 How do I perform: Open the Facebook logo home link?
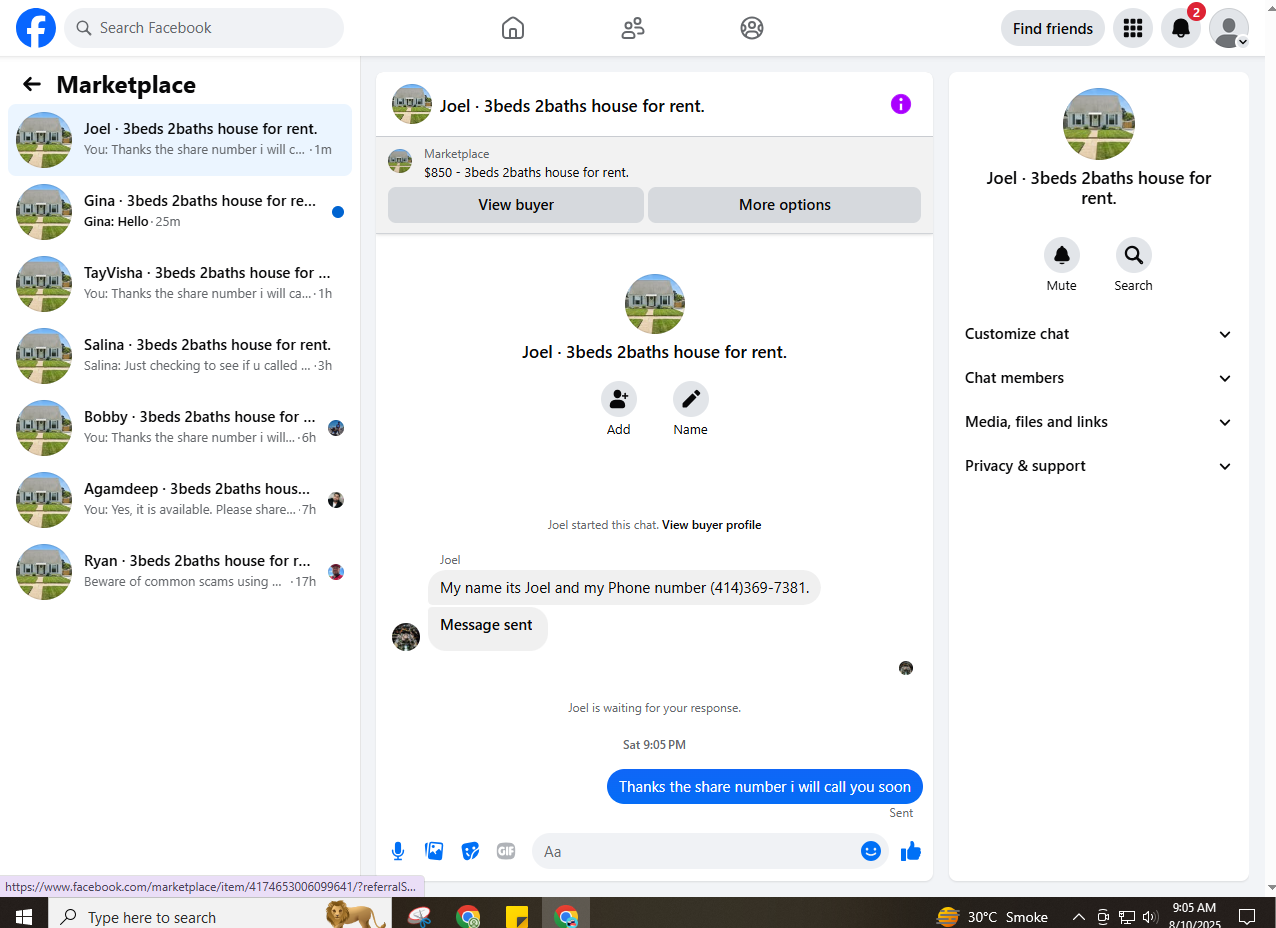[36, 28]
